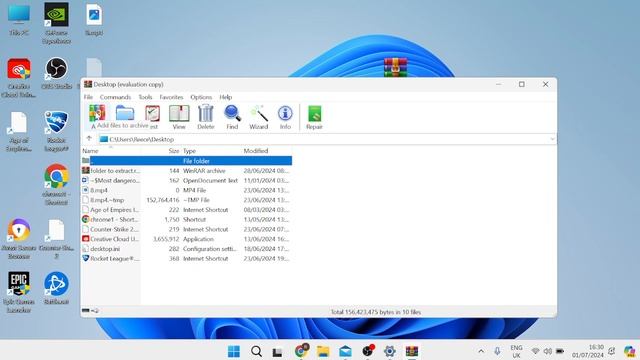
Task: Click the WinRAR taskbar icon
Action: (412, 351)
